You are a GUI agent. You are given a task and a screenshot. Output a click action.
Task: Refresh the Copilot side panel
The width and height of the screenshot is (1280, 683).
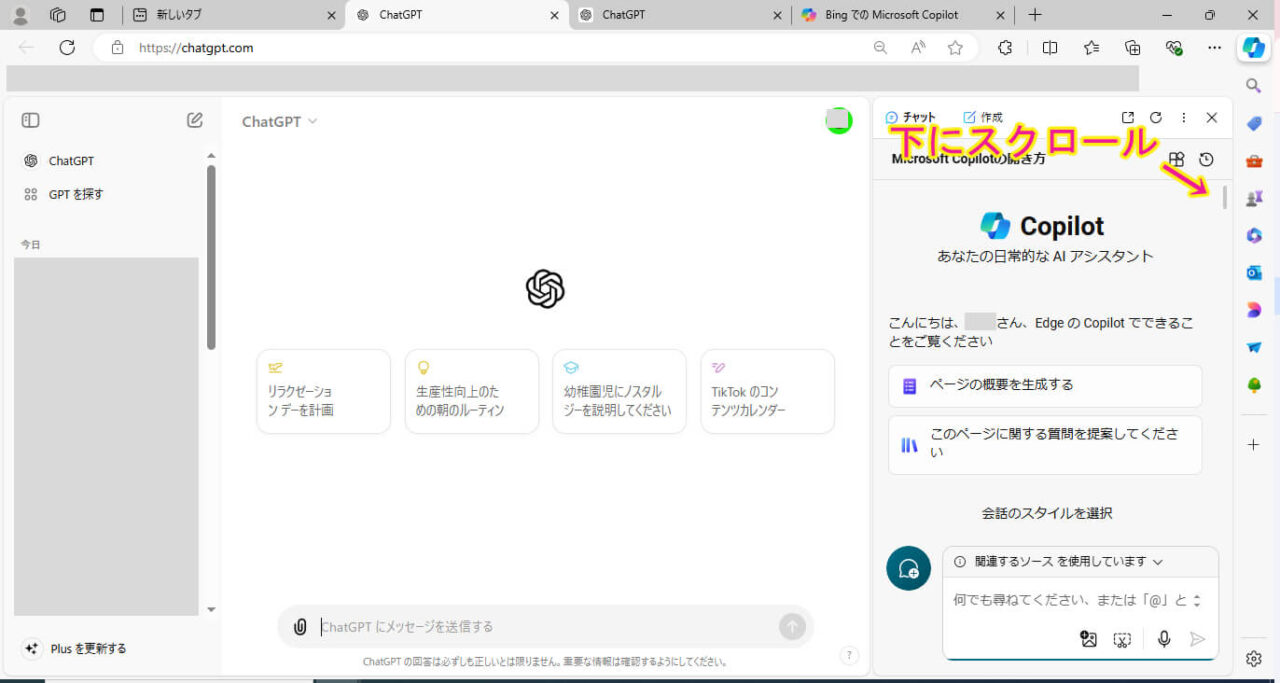(x=1156, y=118)
